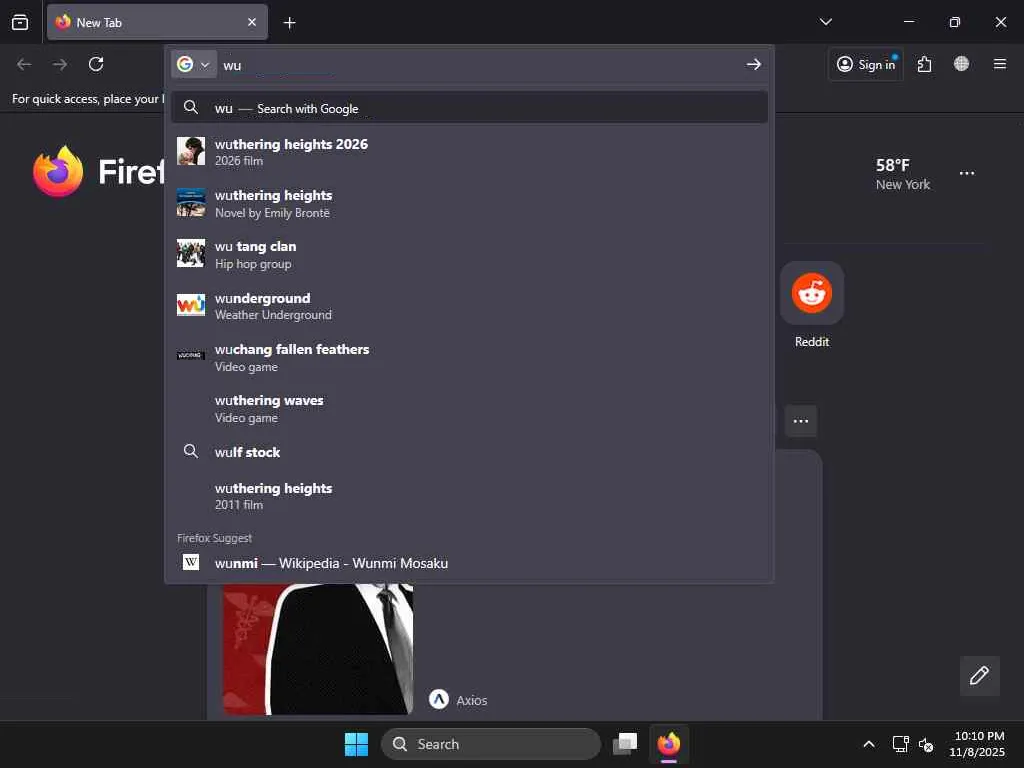Select 'wuchang fallen feathers' video game suggestion
The height and width of the screenshot is (768, 1024).
pyautogui.click(x=469, y=357)
